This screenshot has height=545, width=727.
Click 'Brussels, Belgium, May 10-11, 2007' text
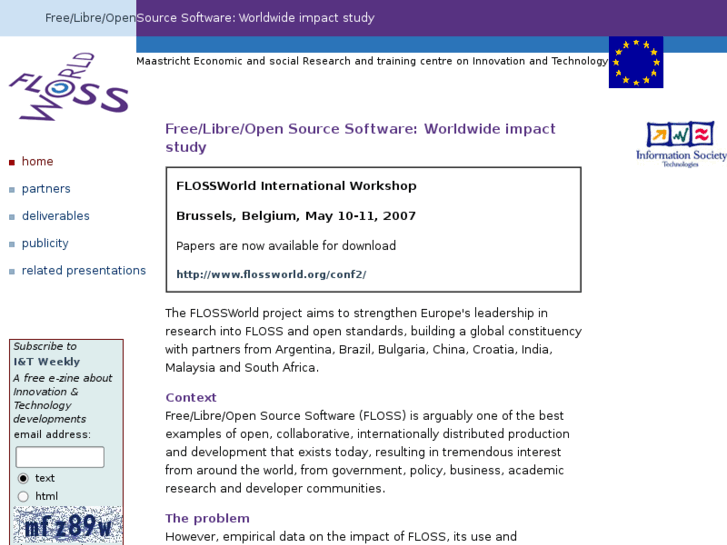296,216
